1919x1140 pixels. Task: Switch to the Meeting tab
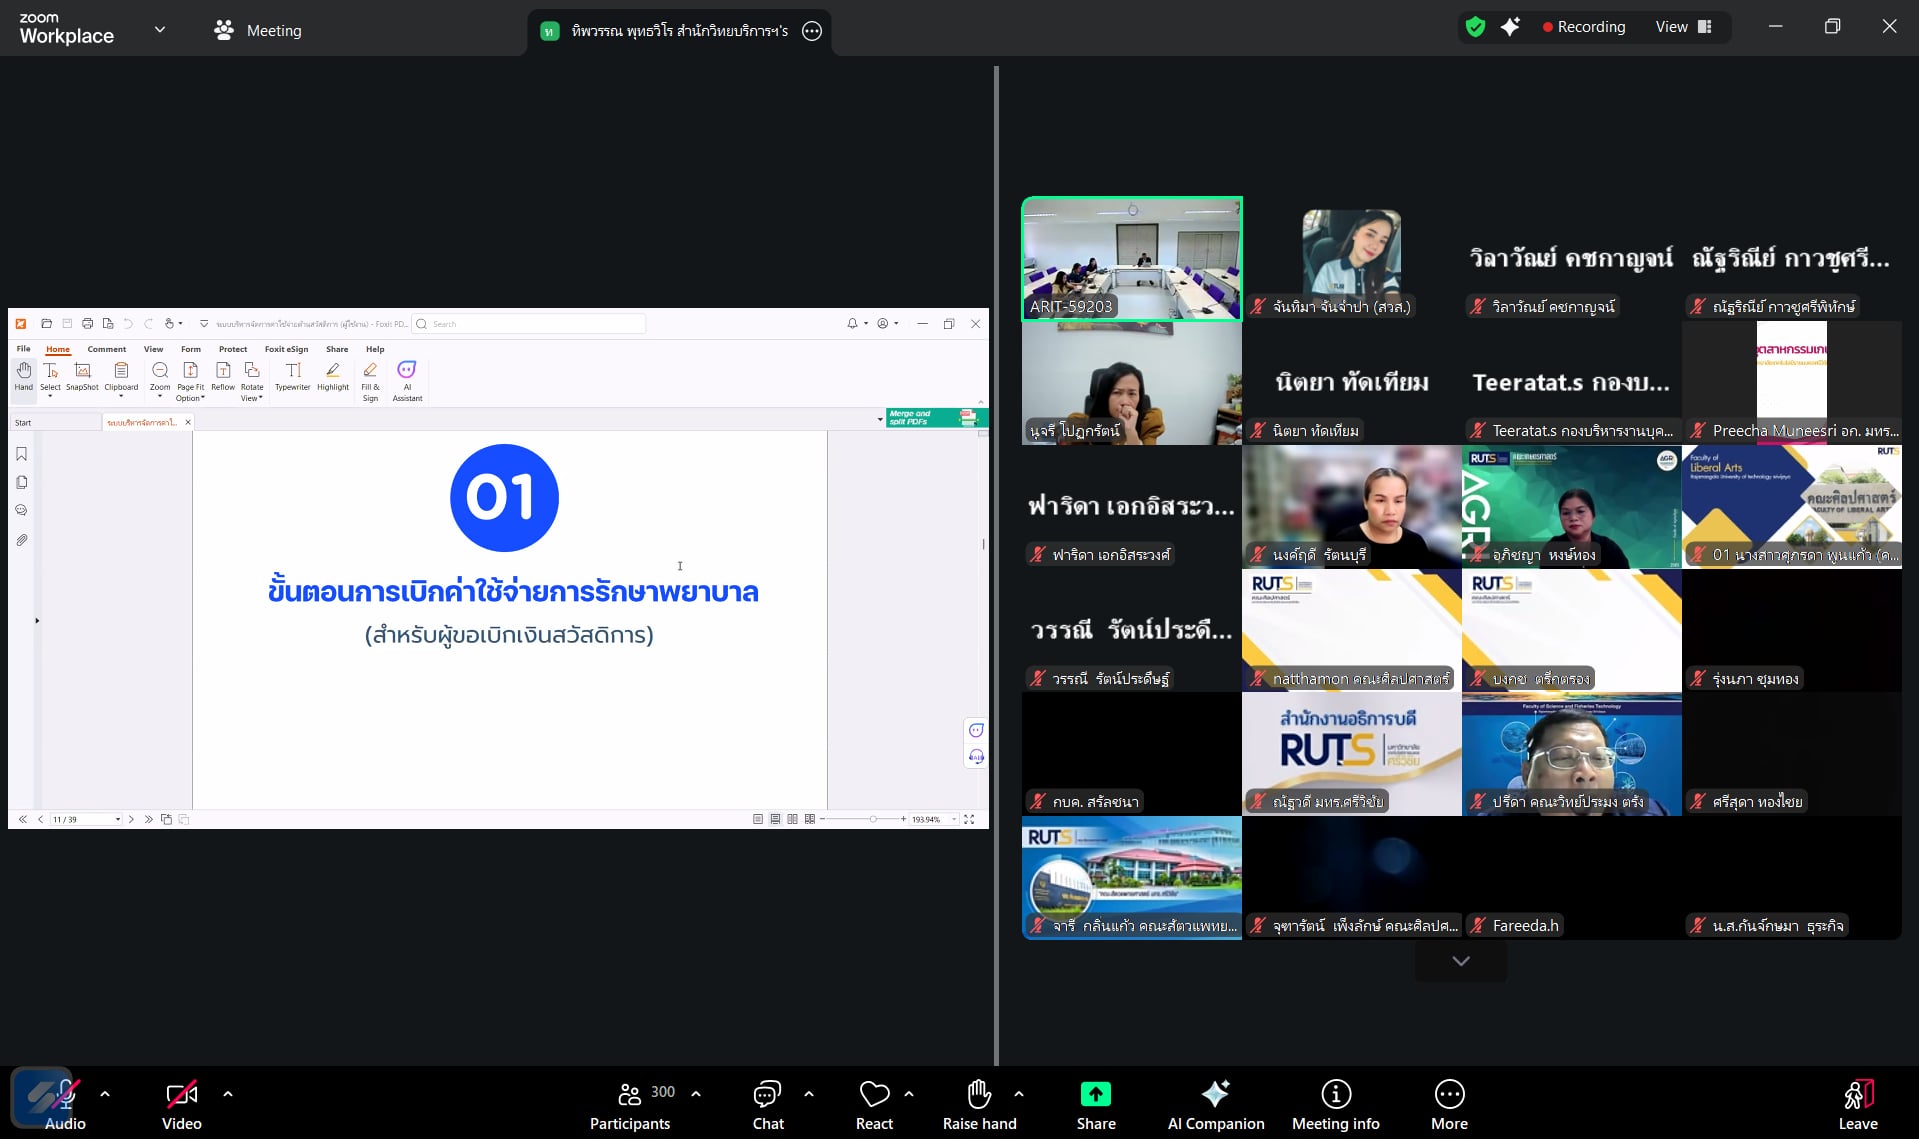(258, 30)
